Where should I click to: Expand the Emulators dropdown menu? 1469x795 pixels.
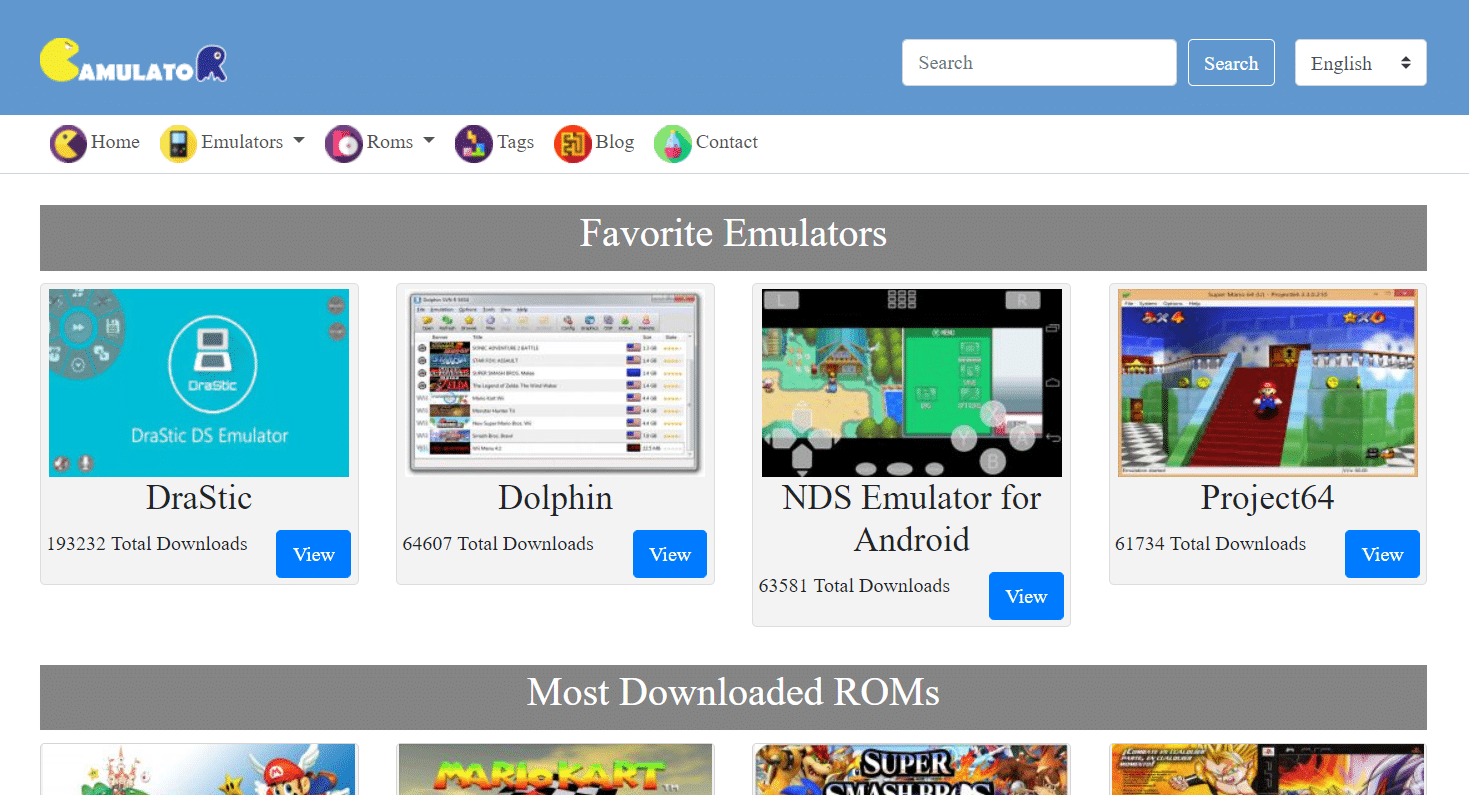point(252,142)
